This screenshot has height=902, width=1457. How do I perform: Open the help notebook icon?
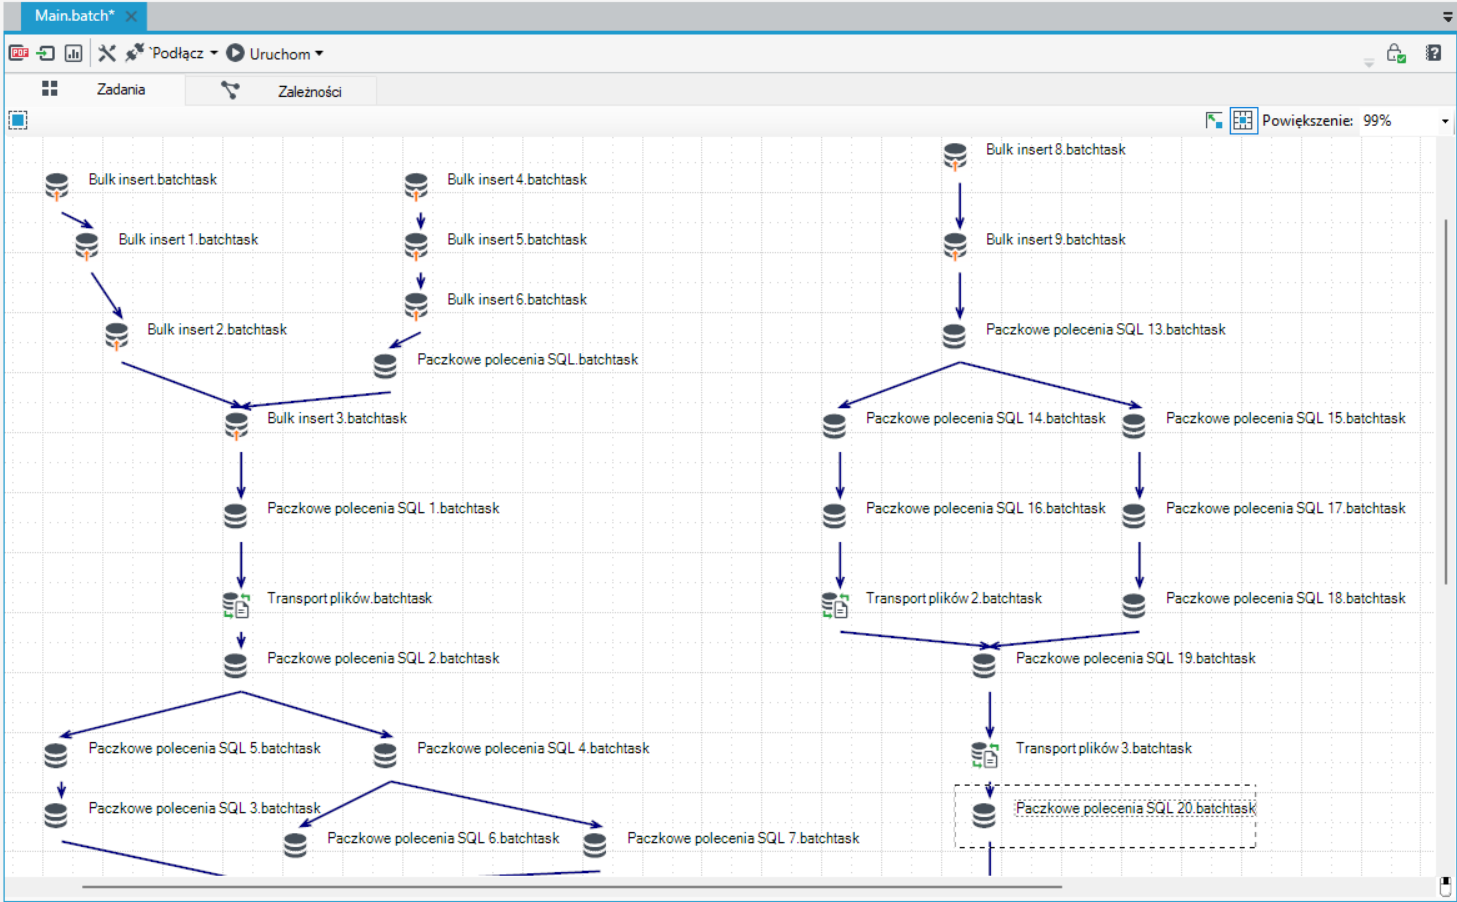[x=1433, y=53]
